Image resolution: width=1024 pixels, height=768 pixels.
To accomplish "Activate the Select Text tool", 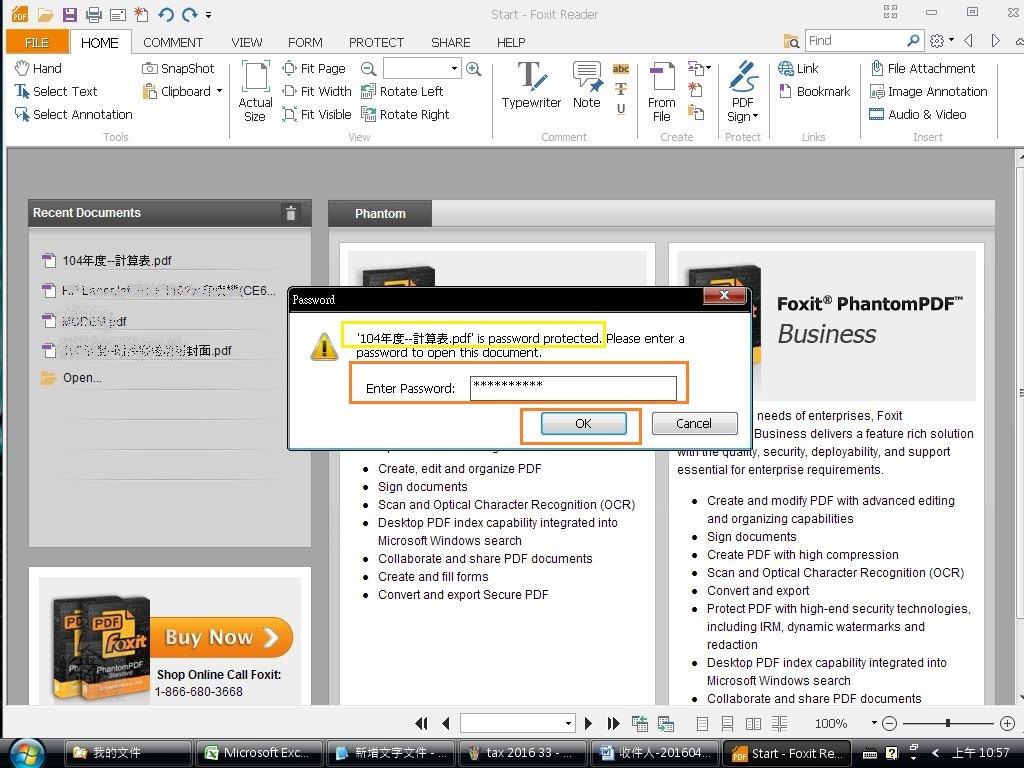I will 56,91.
